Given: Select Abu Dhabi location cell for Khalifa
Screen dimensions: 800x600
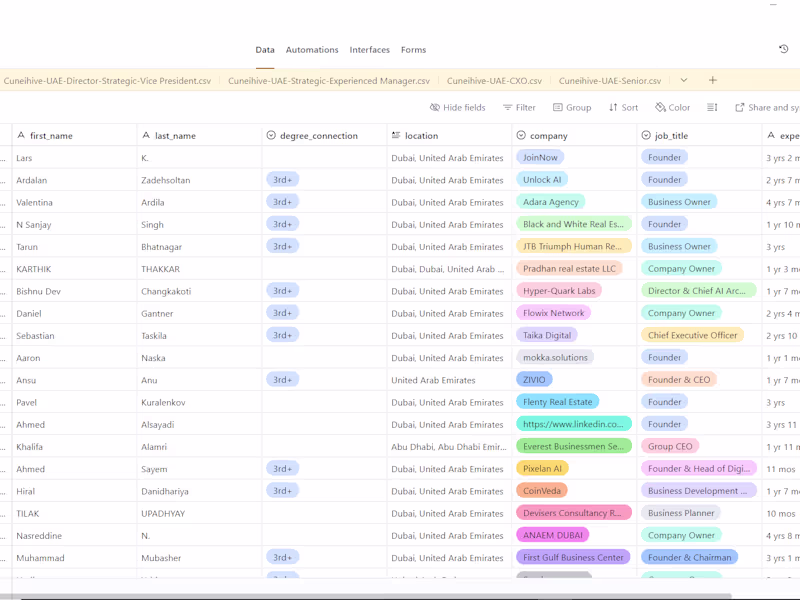Looking at the screenshot, I should (x=449, y=446).
